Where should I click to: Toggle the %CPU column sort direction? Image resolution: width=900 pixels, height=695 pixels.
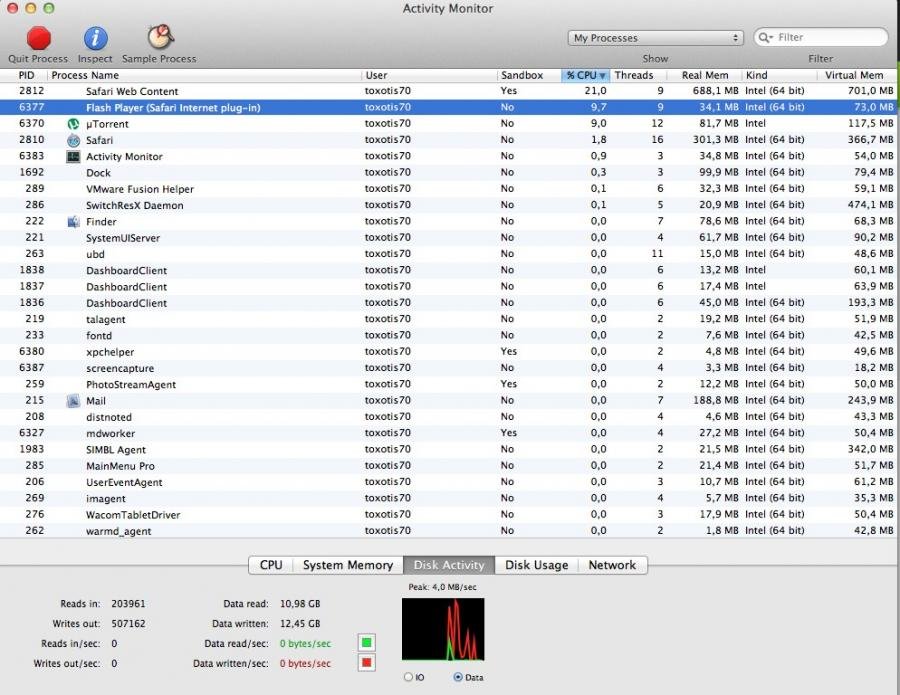[x=583, y=74]
